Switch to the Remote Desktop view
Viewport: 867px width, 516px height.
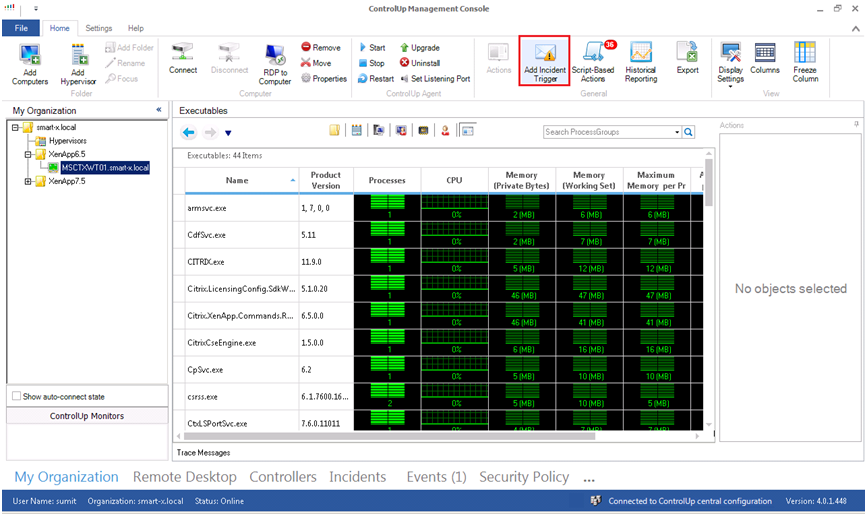pos(185,477)
